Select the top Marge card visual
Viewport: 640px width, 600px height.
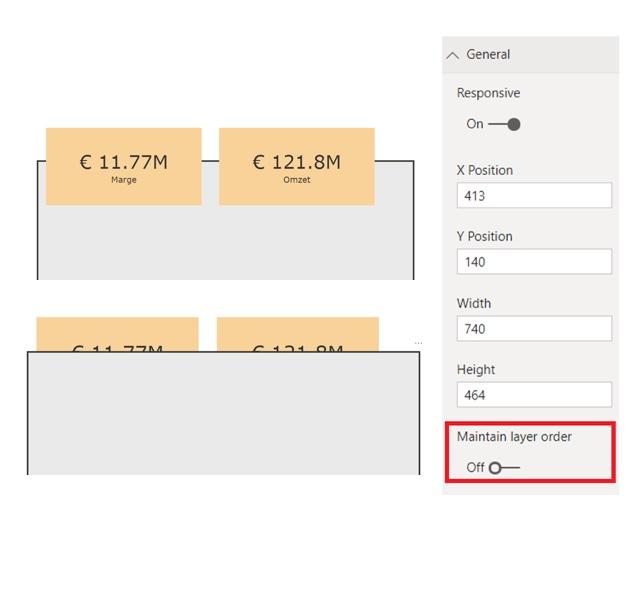pos(123,166)
